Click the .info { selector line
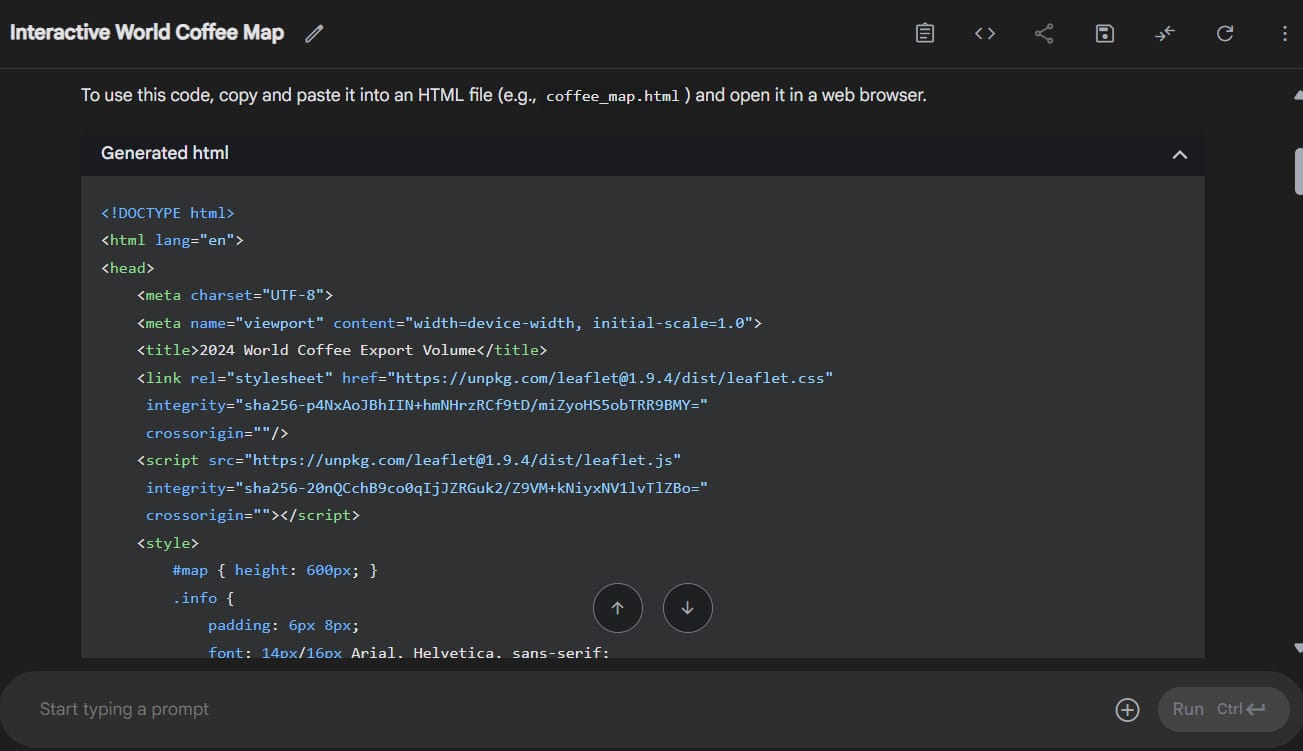This screenshot has width=1303, height=751. coord(203,598)
